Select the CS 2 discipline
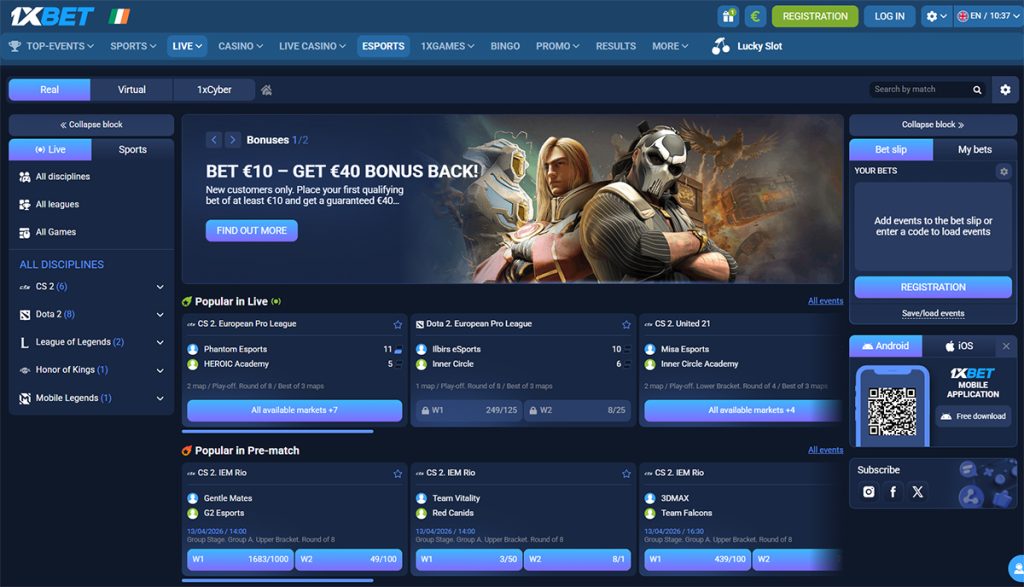The image size is (1024, 587). pos(51,287)
